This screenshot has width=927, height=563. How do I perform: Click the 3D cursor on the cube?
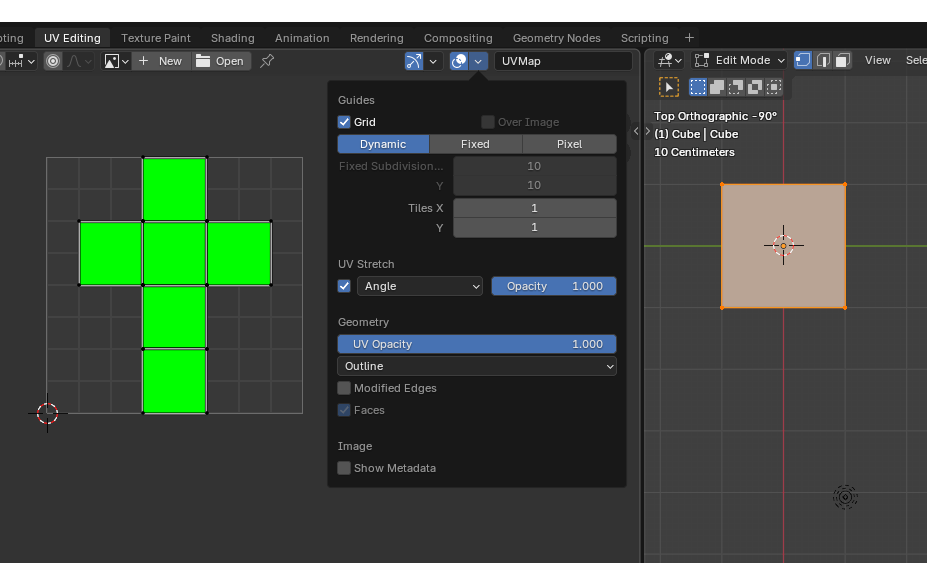click(x=783, y=245)
